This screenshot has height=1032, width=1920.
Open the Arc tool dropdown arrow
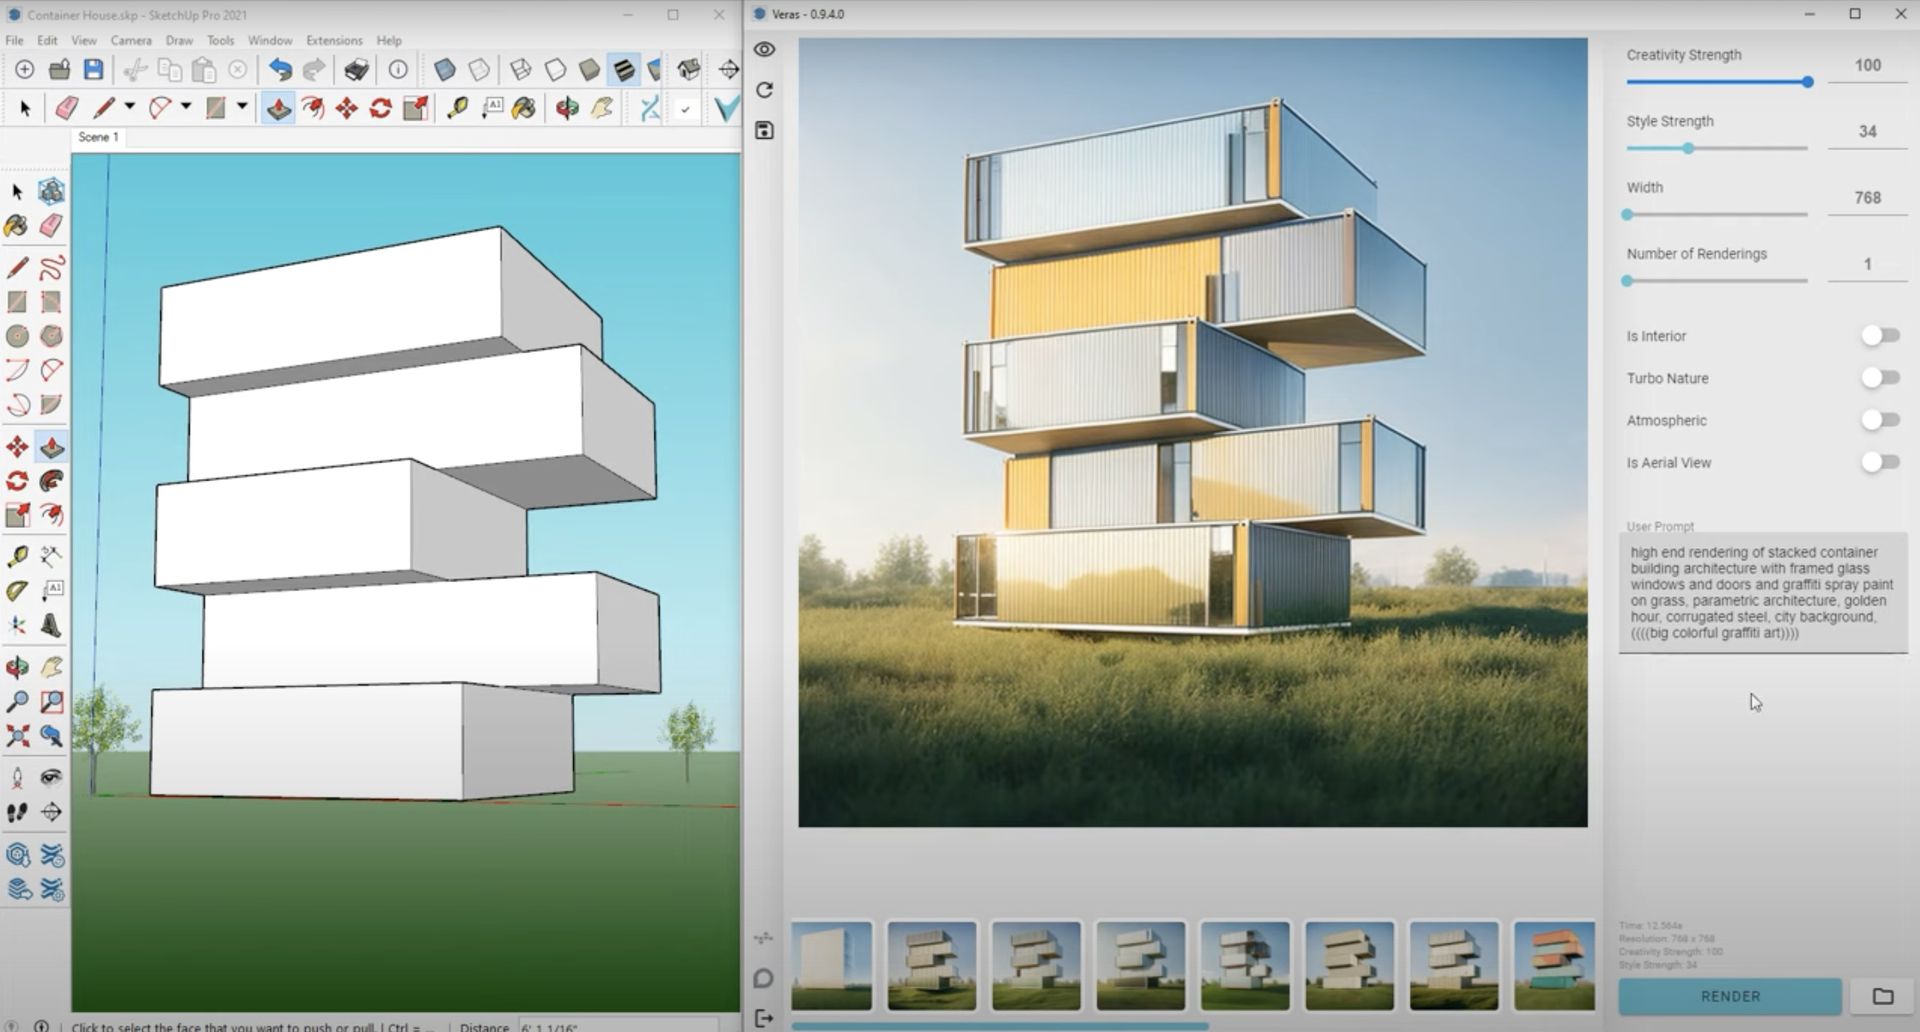tap(186, 107)
